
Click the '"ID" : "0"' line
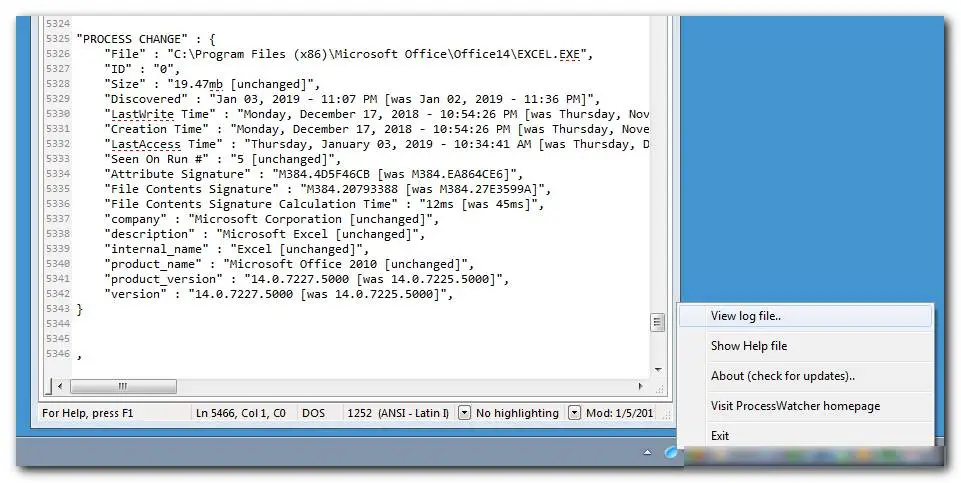pos(142,69)
